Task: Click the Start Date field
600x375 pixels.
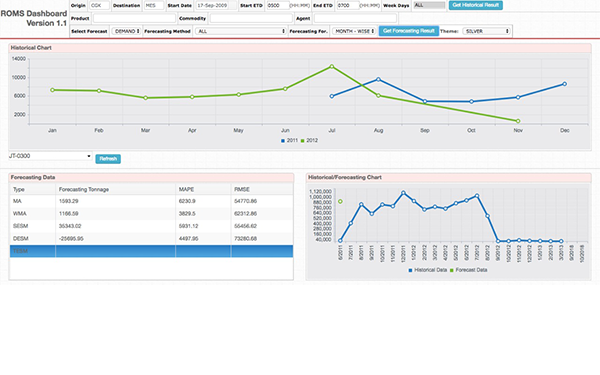Action: coord(216,5)
